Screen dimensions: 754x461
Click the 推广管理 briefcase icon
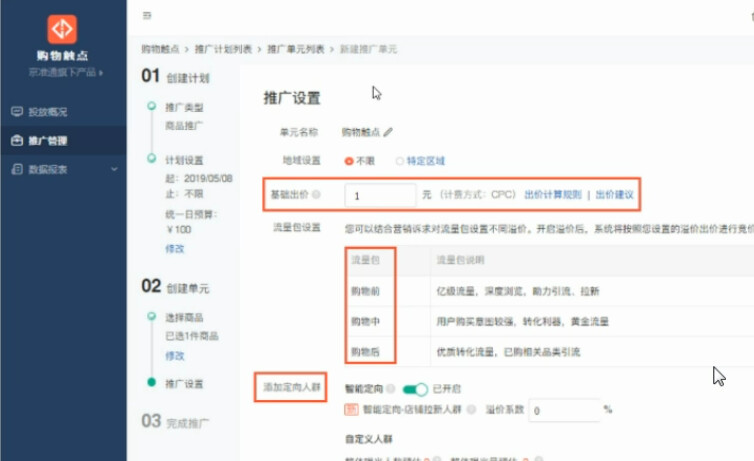tap(17, 140)
